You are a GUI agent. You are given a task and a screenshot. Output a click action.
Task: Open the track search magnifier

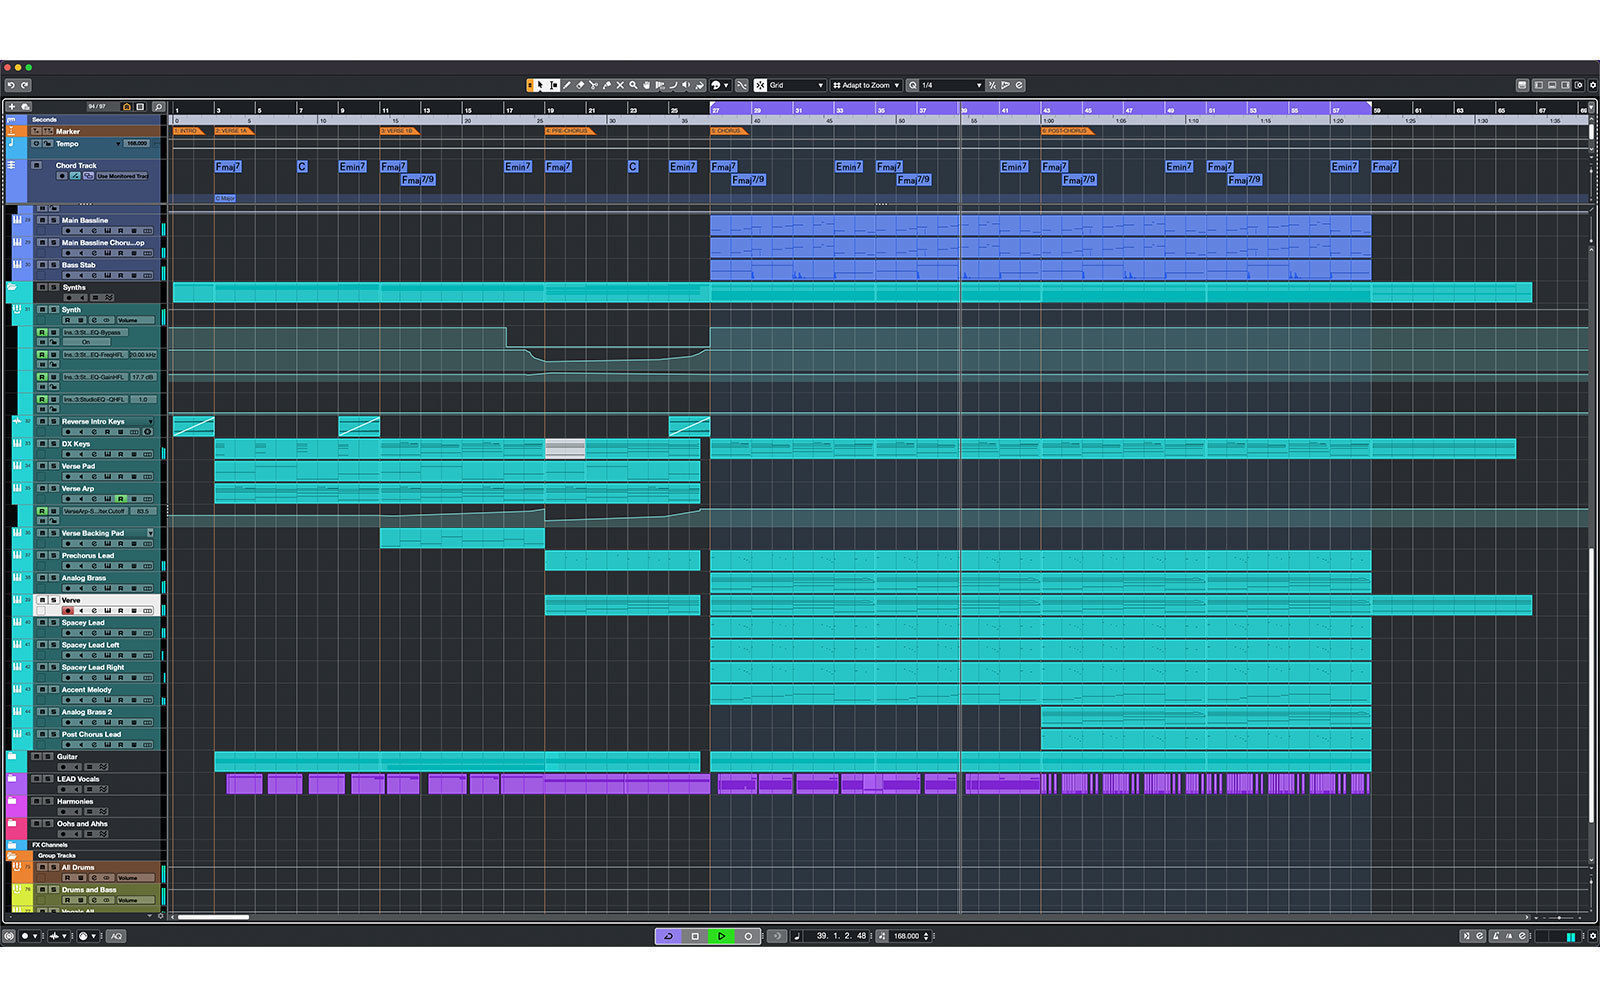tap(158, 106)
